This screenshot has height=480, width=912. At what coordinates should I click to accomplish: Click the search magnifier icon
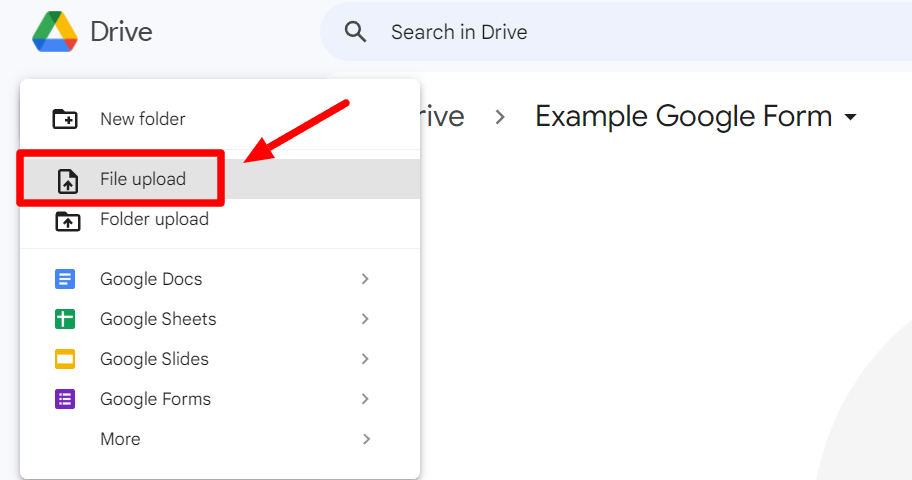coord(355,32)
